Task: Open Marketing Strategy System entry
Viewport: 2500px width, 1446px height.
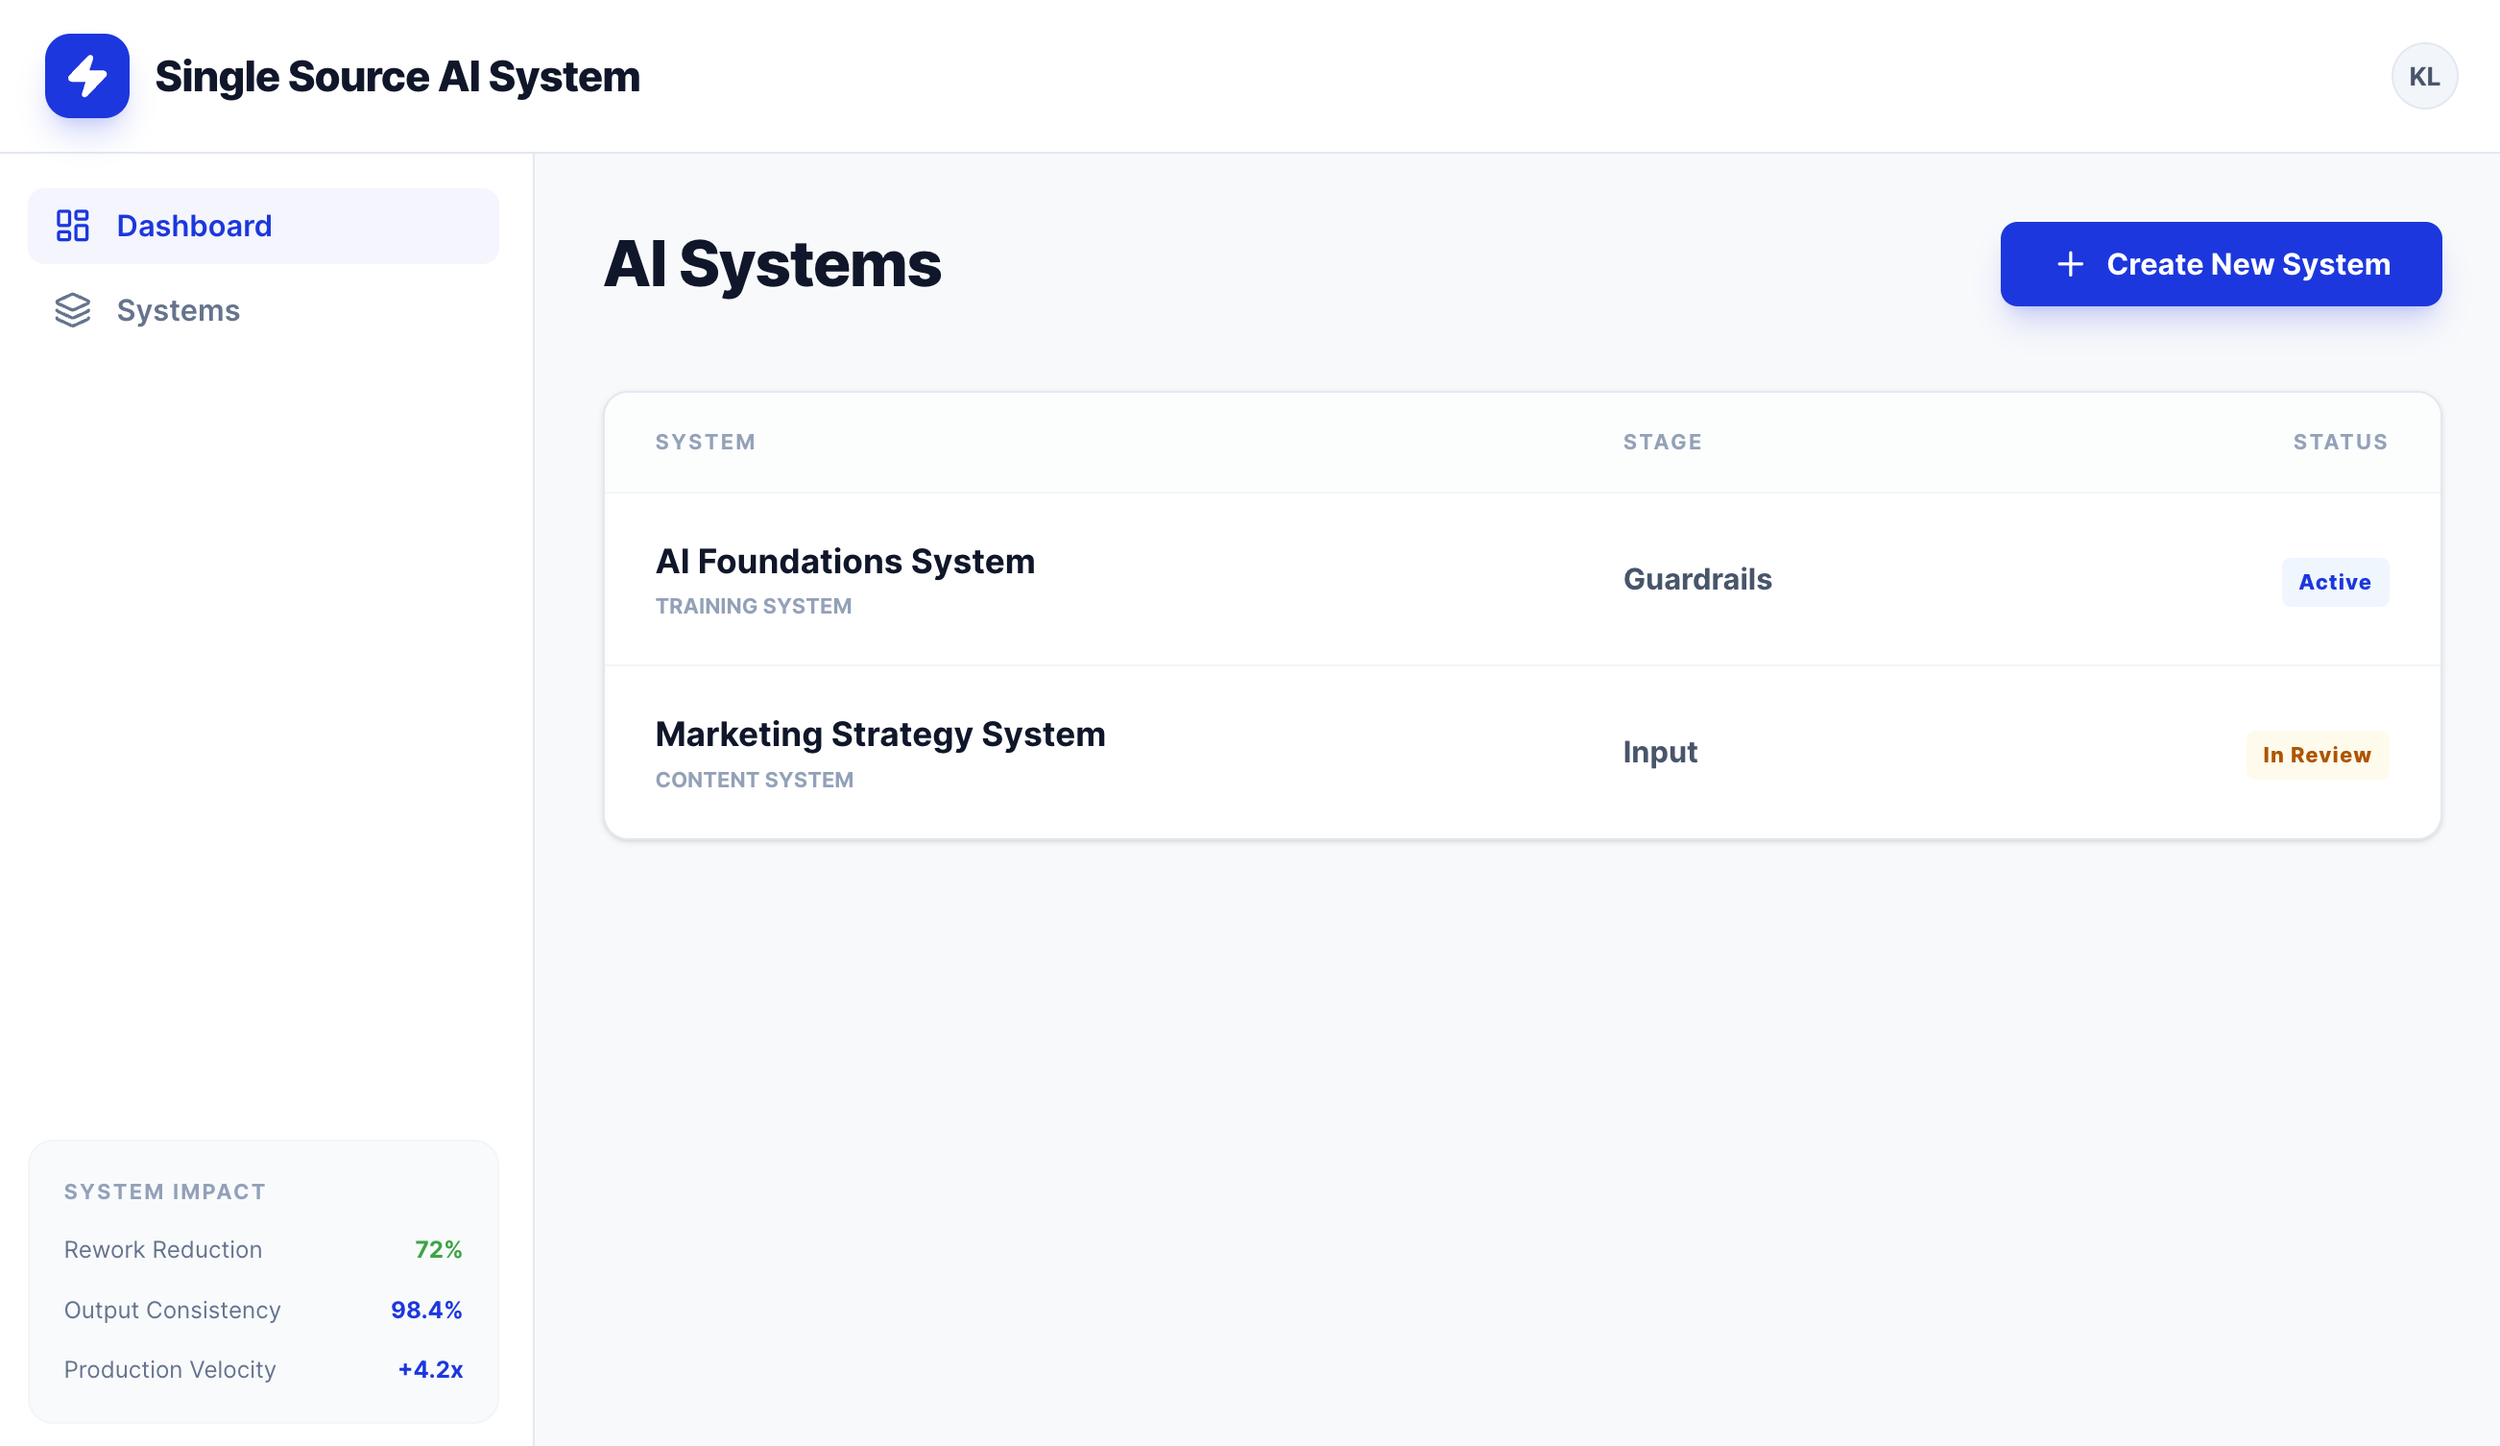Action: coord(879,734)
